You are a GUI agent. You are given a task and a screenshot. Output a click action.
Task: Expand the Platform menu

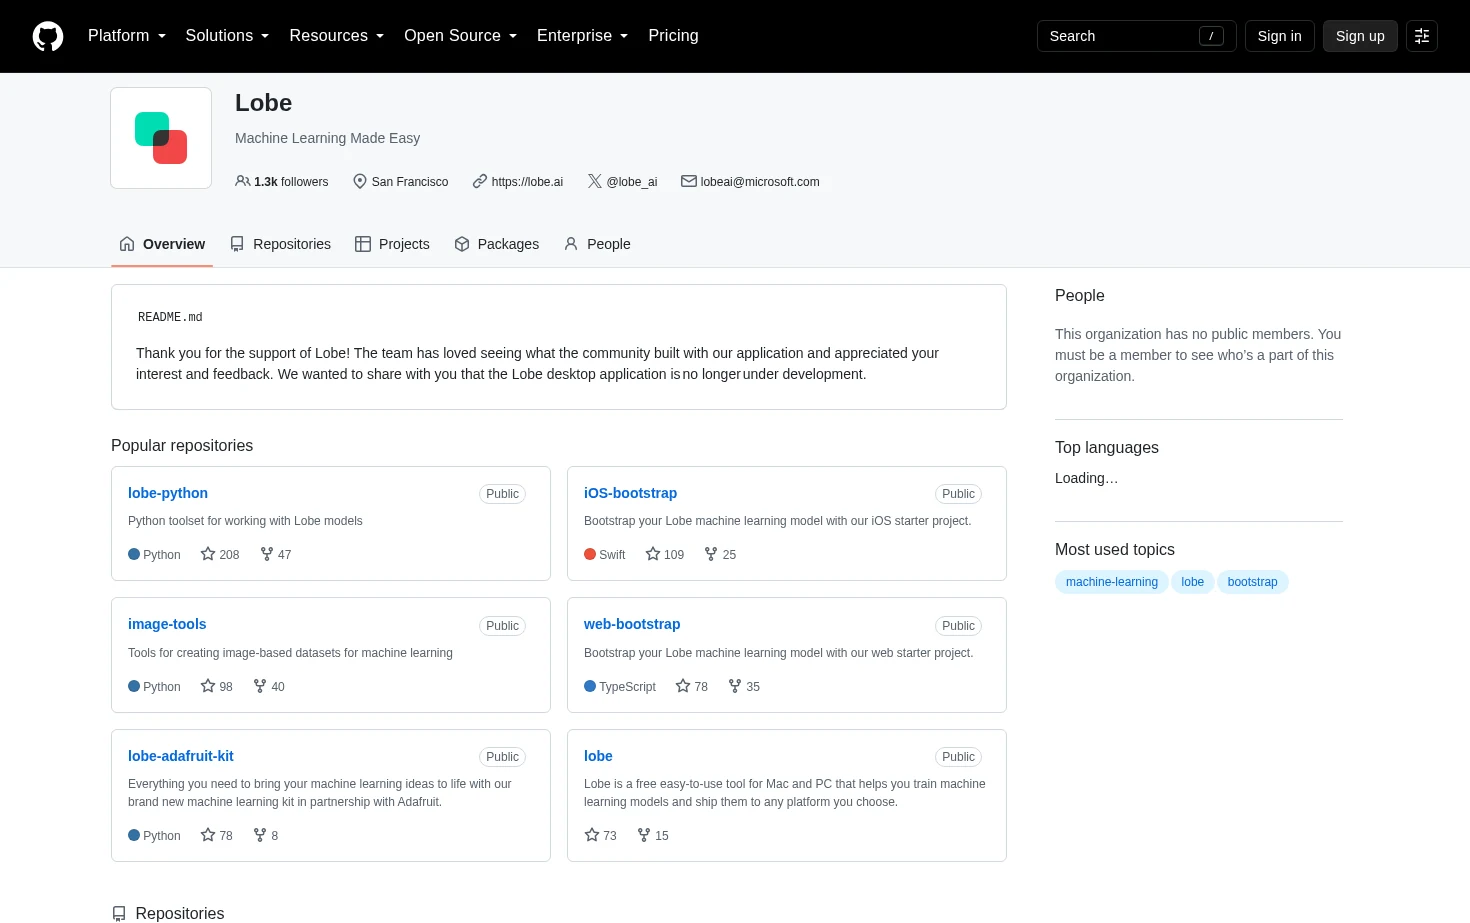(x=127, y=36)
